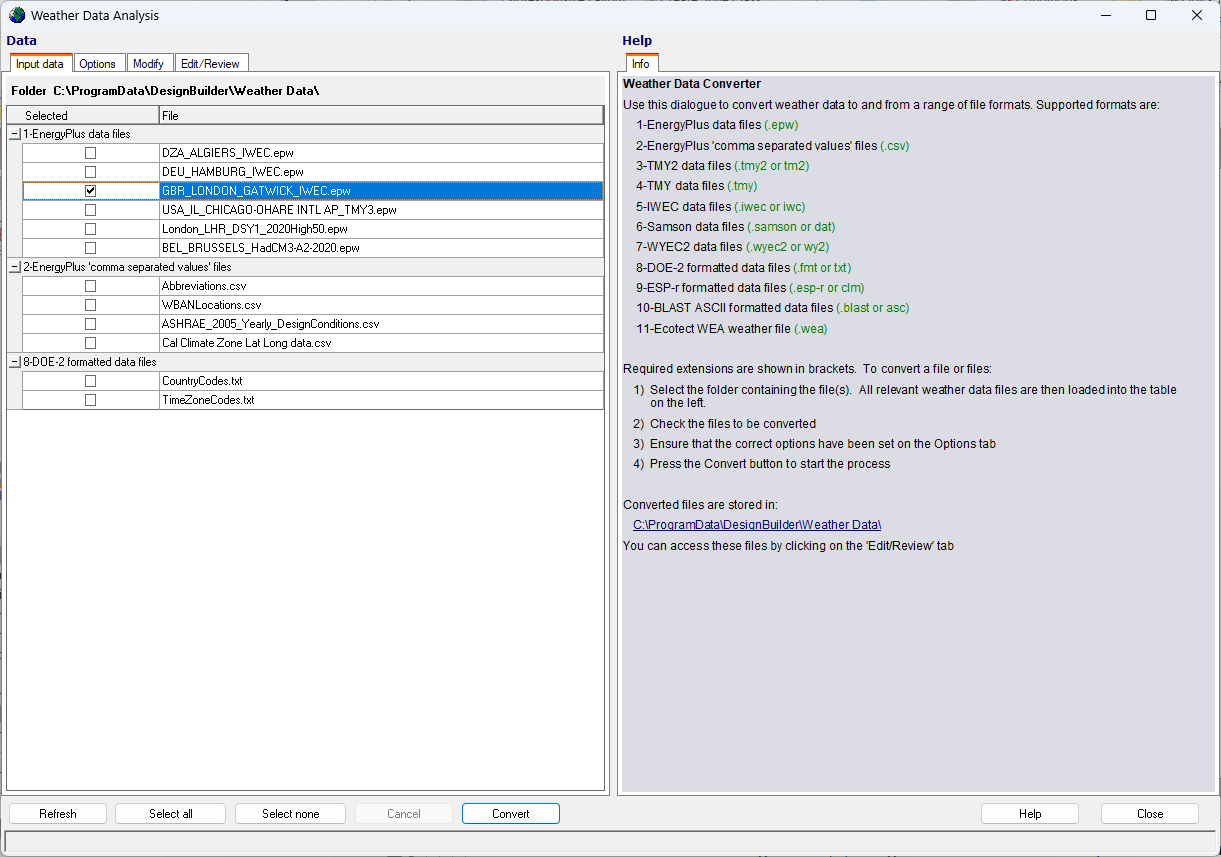Viewport: 1221px width, 857px height.
Task: Select the USA_IL_CHICAGO-OHARE file row
Action: [x=279, y=210]
